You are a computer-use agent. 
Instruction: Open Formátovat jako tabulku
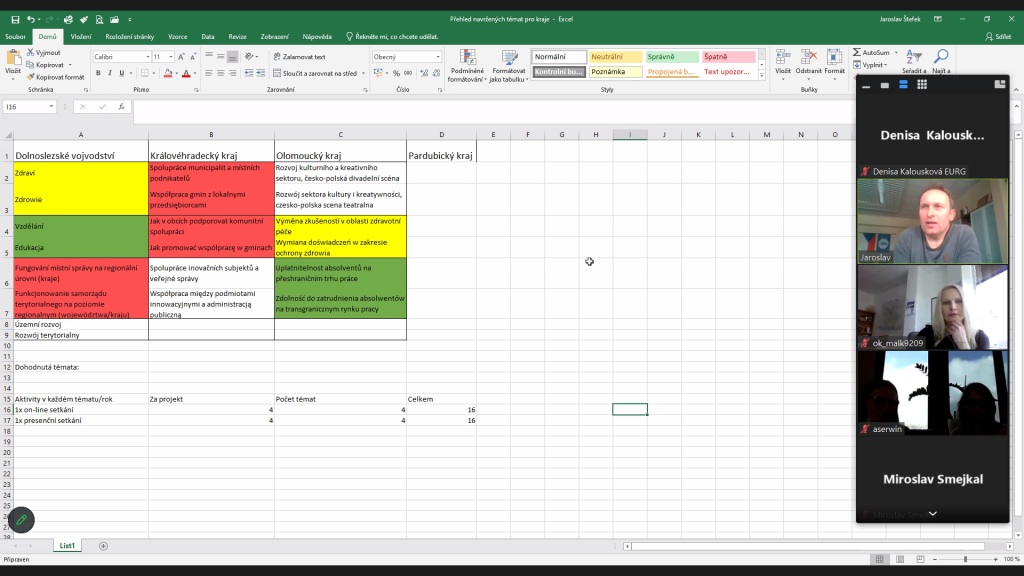[509, 66]
